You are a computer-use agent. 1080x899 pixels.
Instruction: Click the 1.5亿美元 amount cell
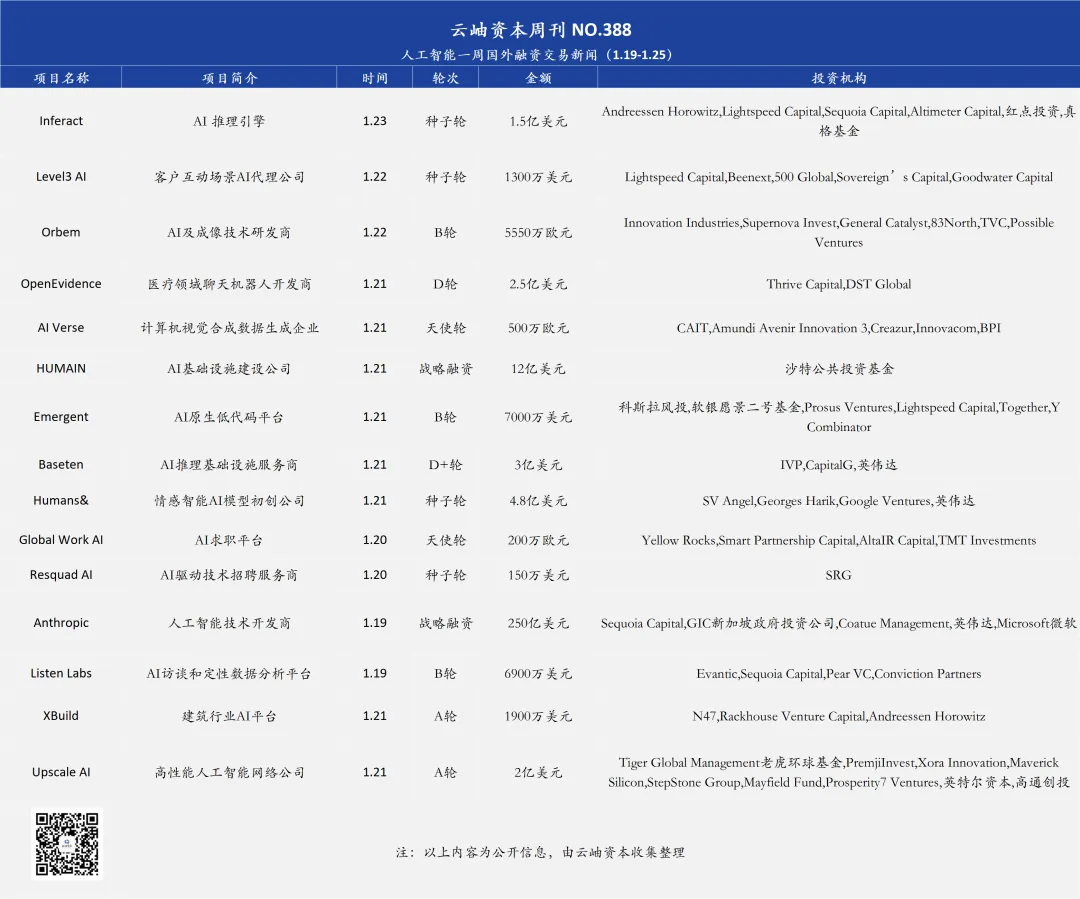pyautogui.click(x=538, y=121)
